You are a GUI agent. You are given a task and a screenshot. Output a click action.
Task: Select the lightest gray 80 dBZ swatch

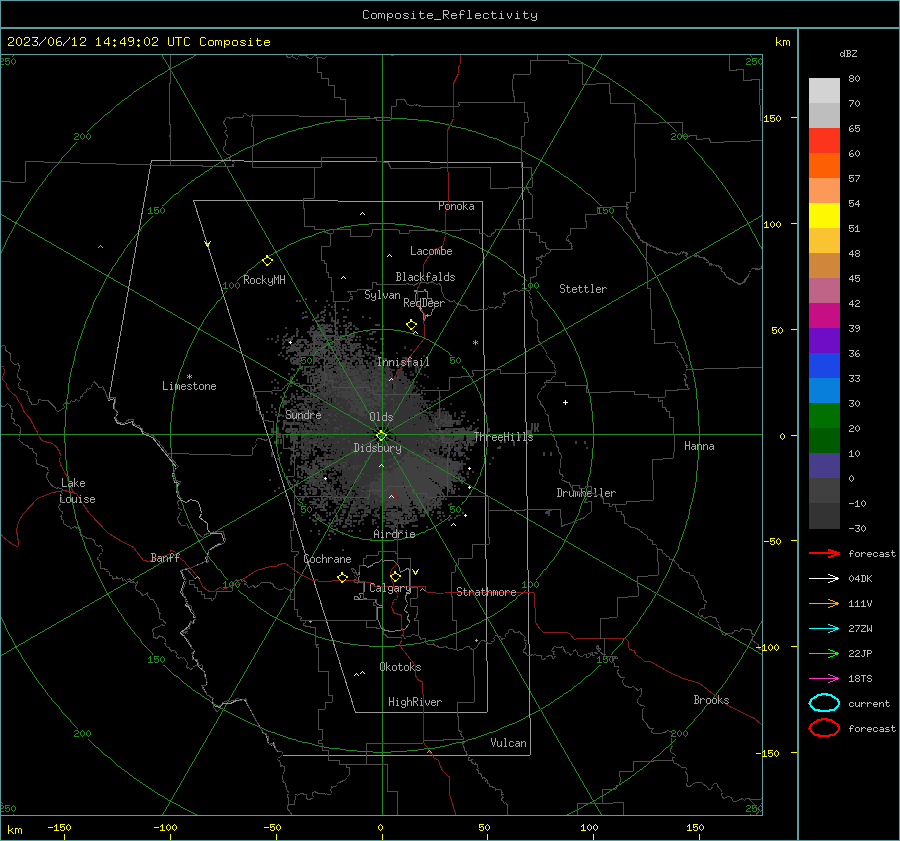(x=824, y=91)
